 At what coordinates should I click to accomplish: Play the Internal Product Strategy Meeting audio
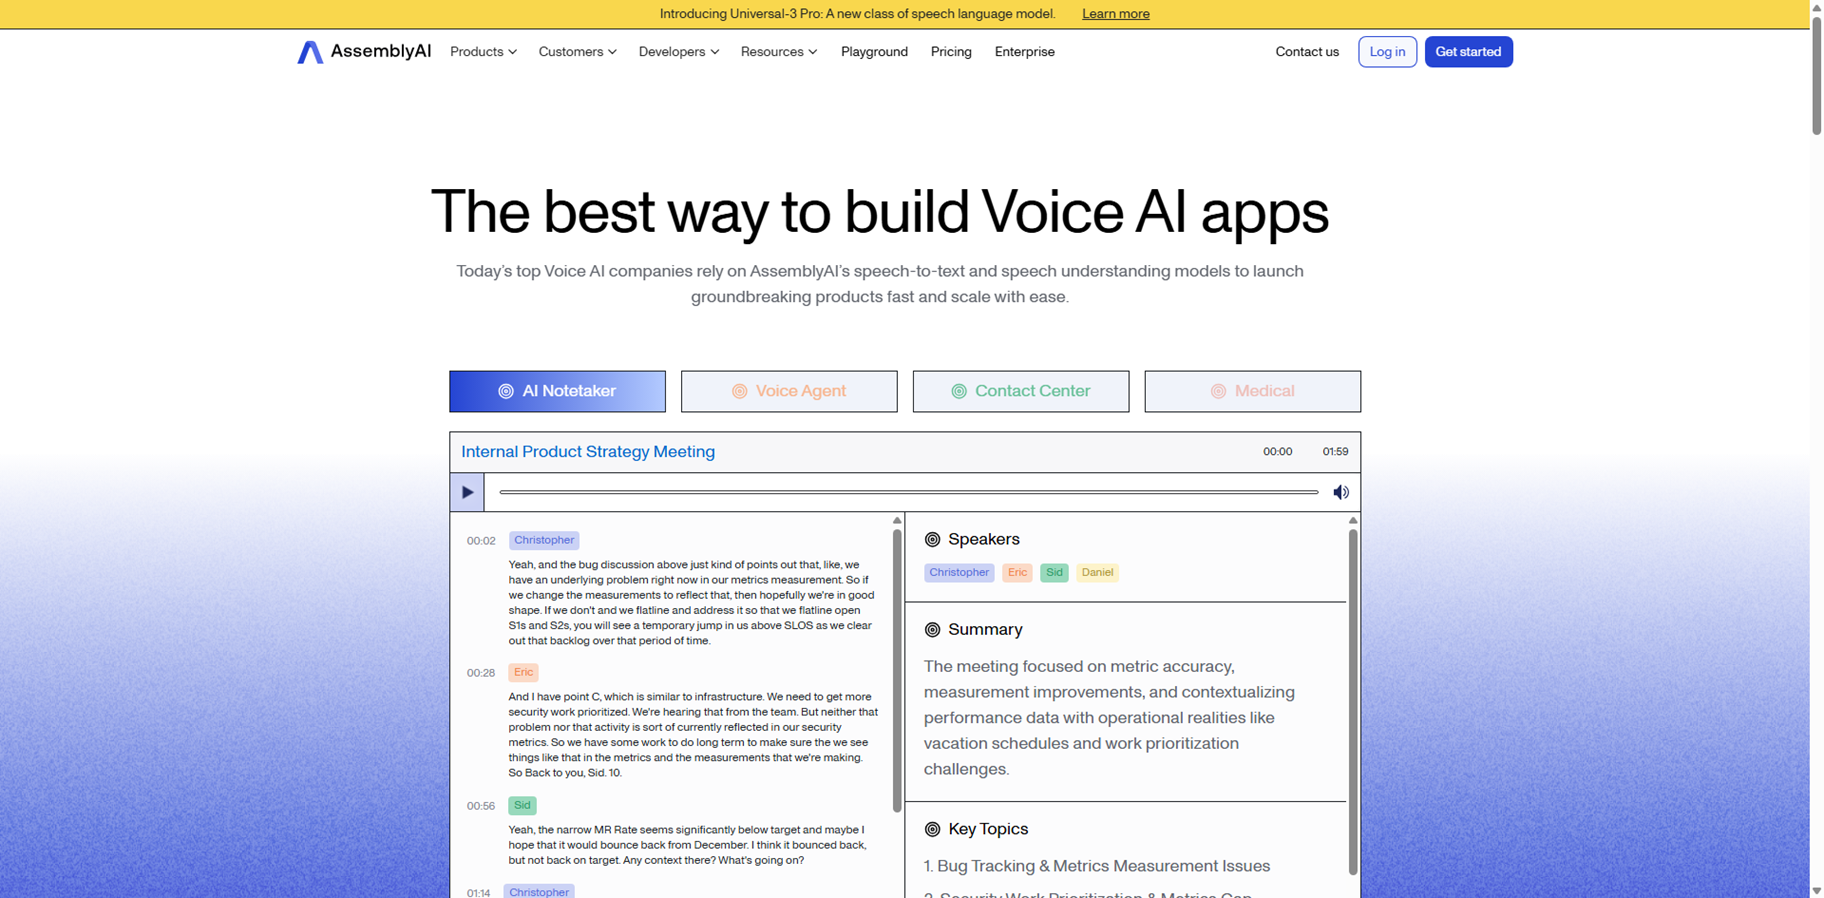coord(467,492)
